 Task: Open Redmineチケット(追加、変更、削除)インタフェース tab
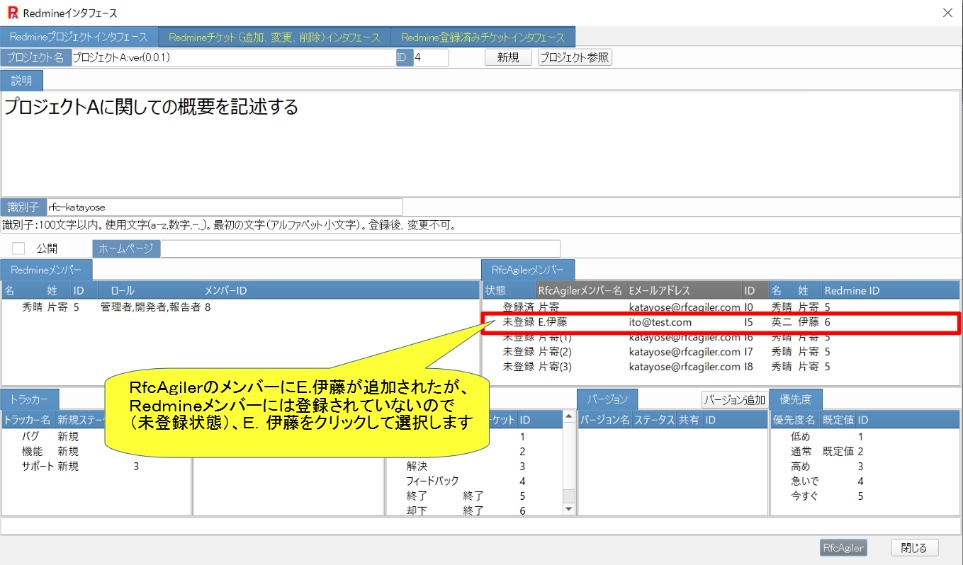coord(275,37)
